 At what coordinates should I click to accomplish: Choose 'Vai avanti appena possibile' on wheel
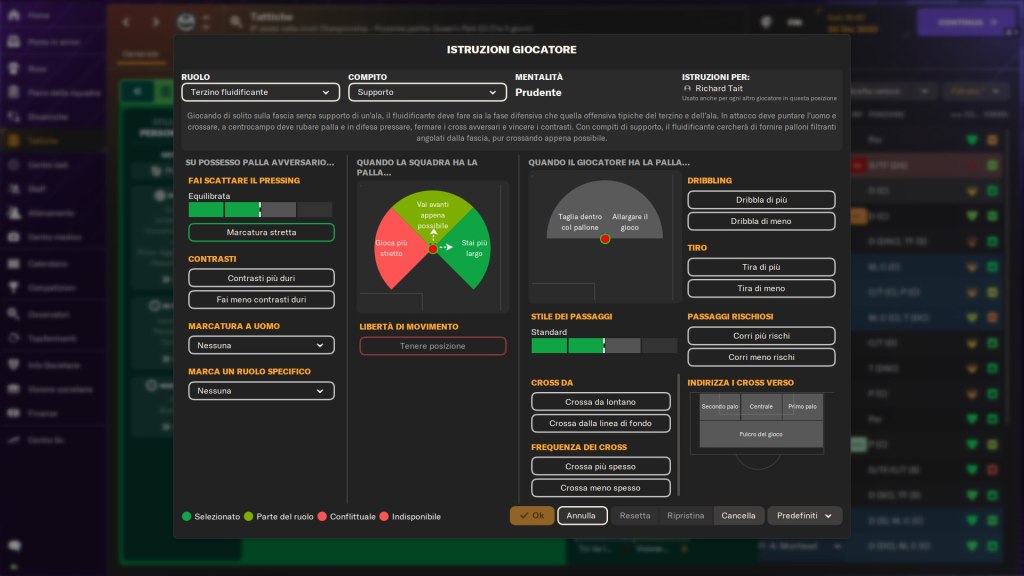[x=432, y=210]
